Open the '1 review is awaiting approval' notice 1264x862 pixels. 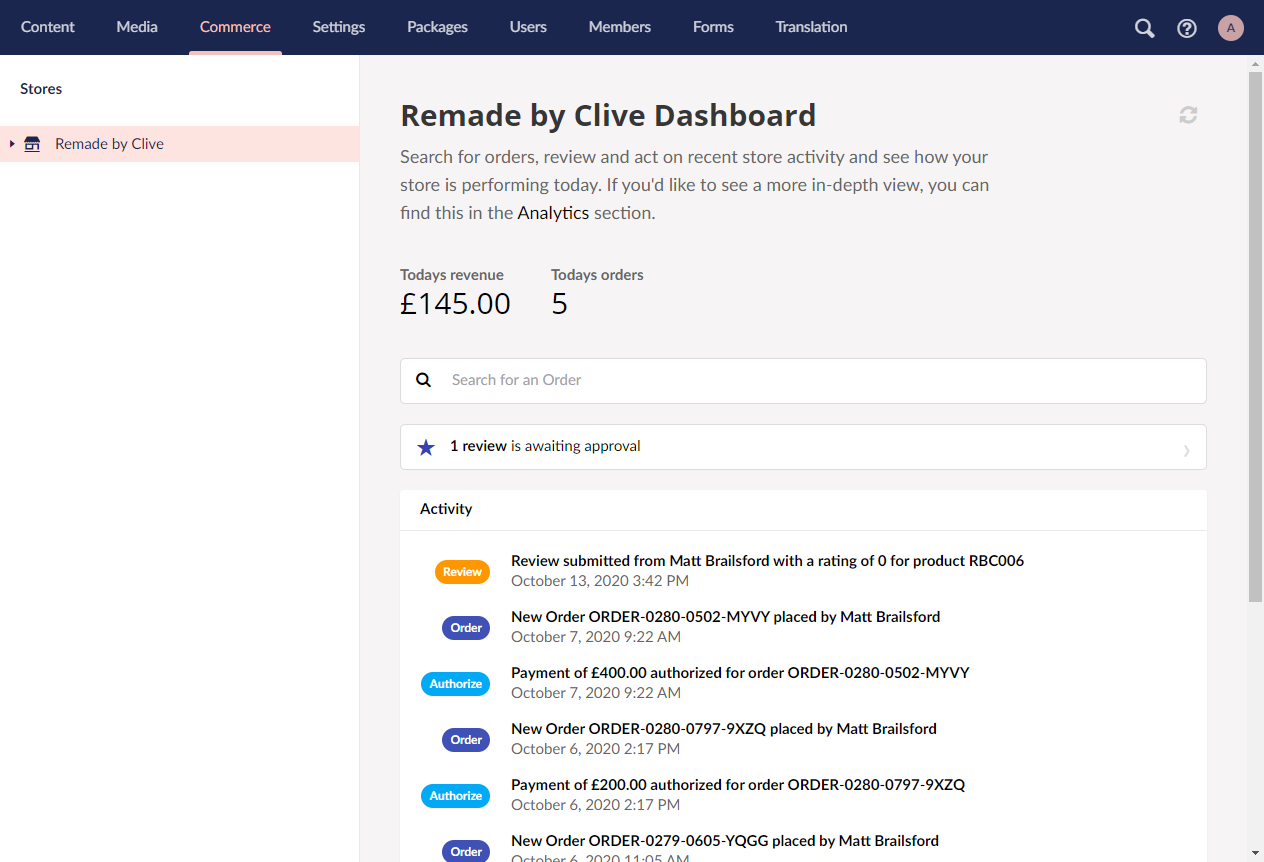point(545,447)
